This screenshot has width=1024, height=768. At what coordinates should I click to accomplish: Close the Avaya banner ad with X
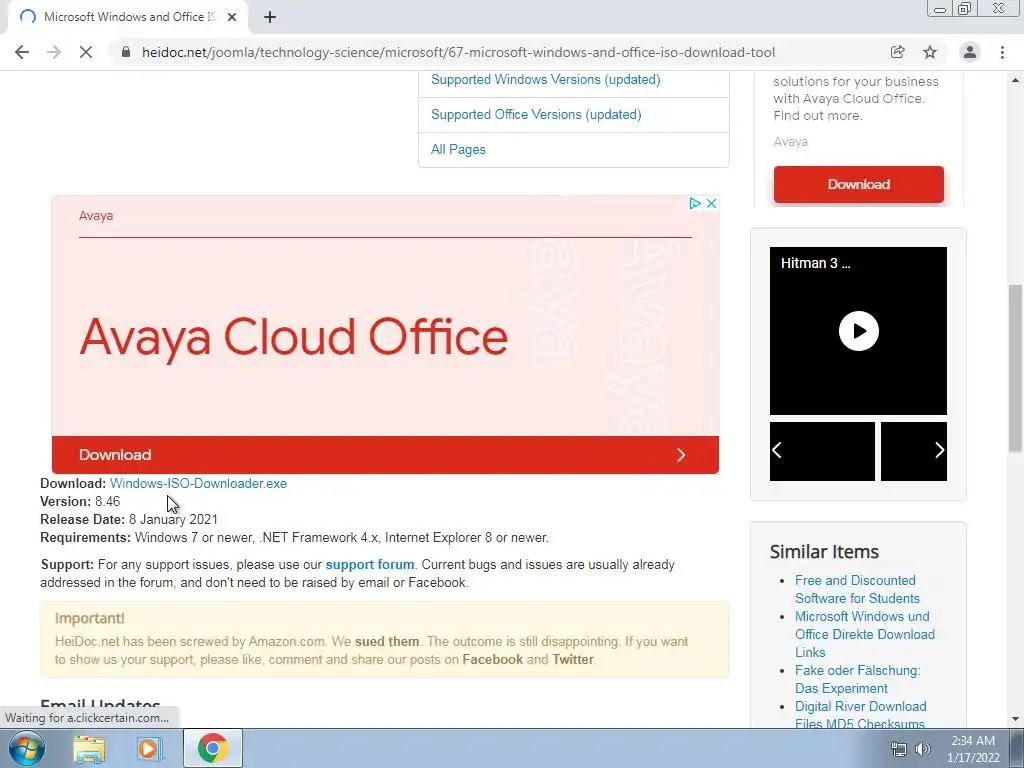click(712, 203)
